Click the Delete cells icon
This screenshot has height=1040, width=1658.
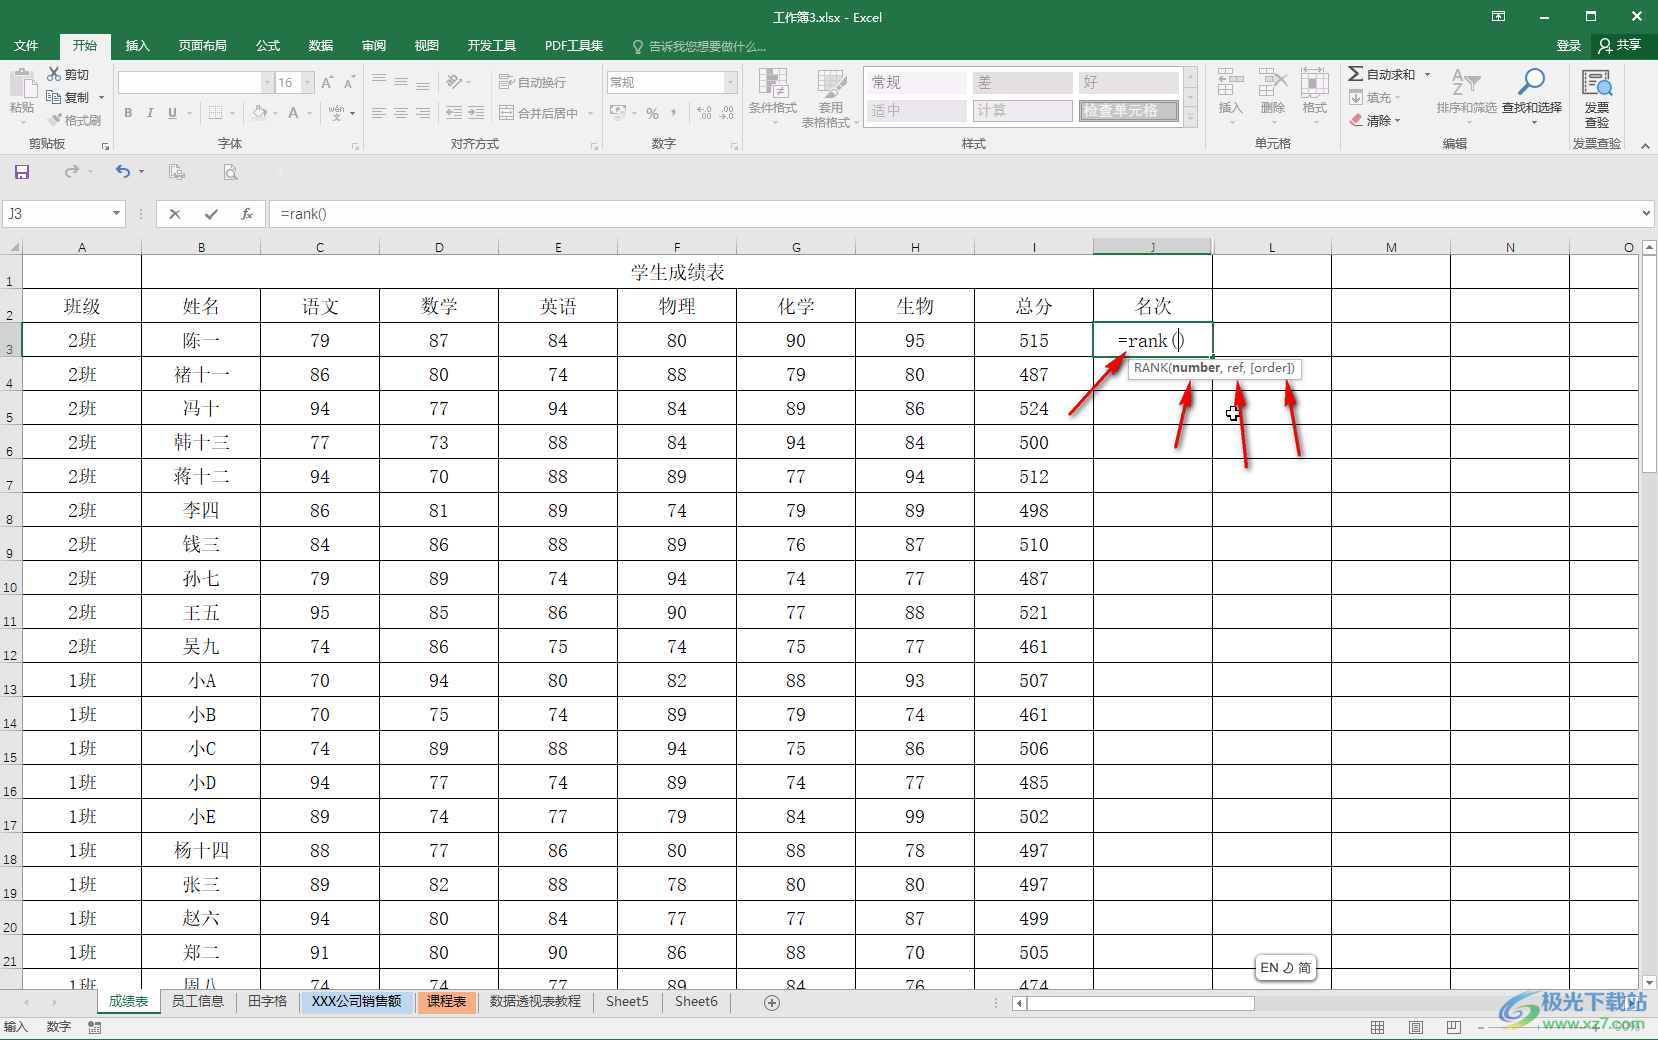(1273, 82)
